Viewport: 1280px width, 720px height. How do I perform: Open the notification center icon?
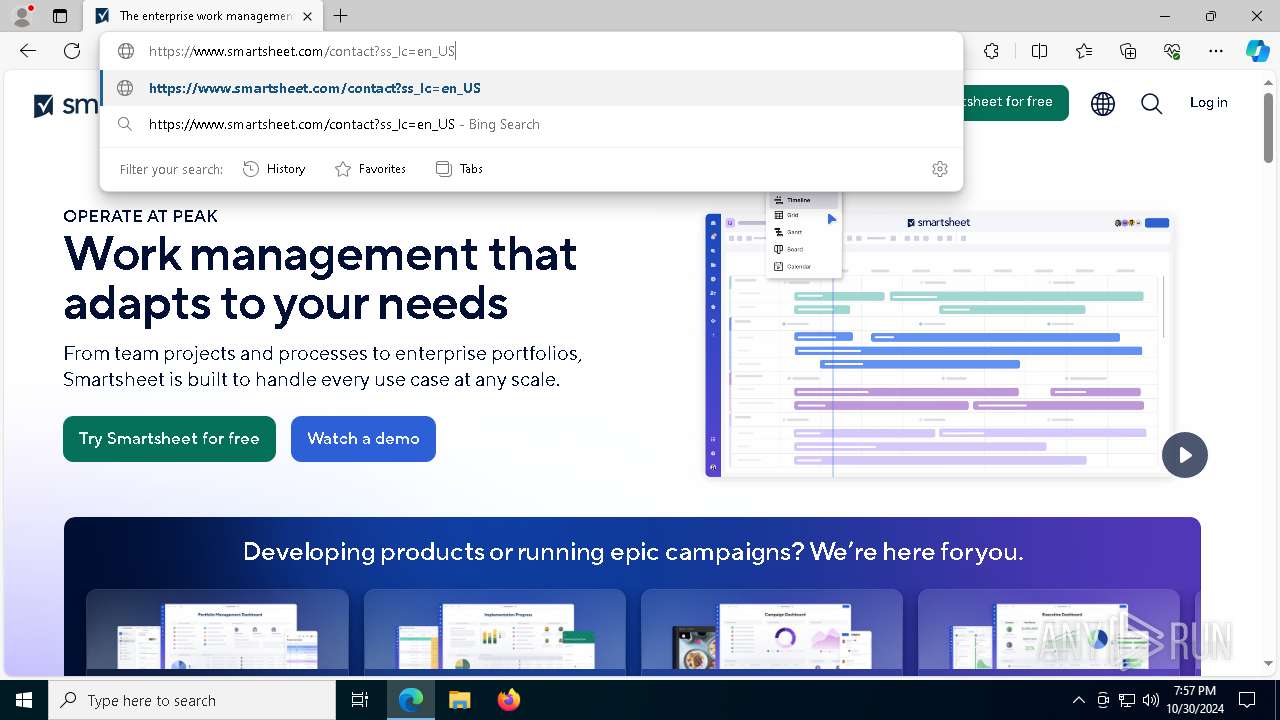[x=1247, y=700]
